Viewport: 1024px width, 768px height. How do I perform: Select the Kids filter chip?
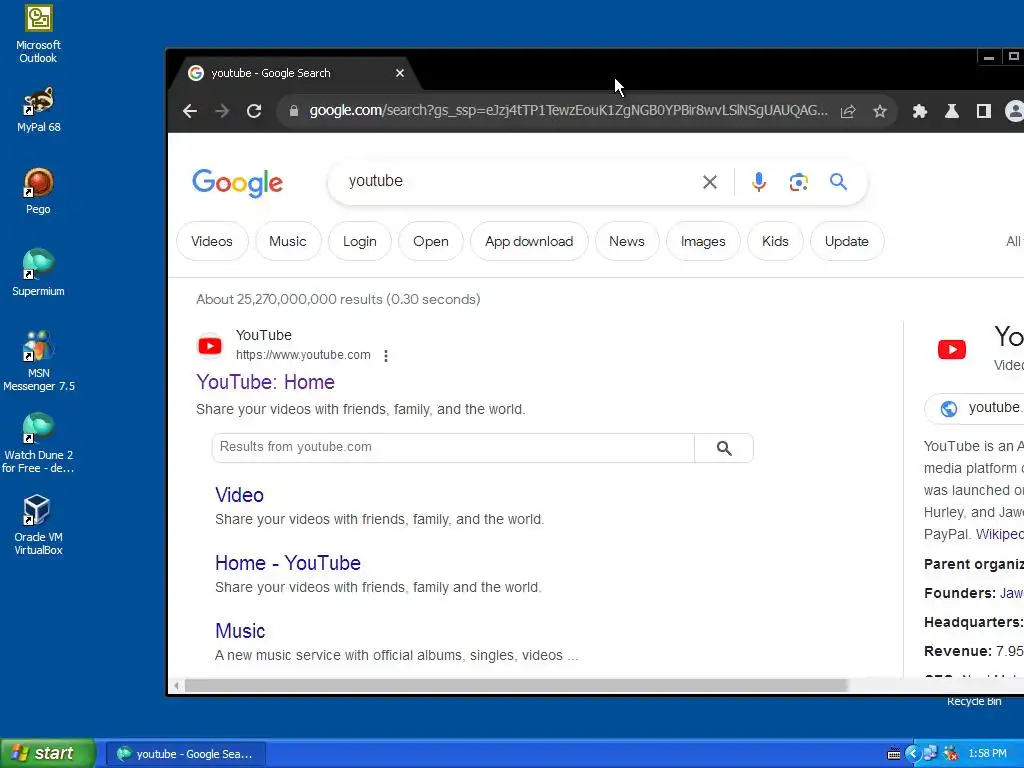tap(775, 242)
